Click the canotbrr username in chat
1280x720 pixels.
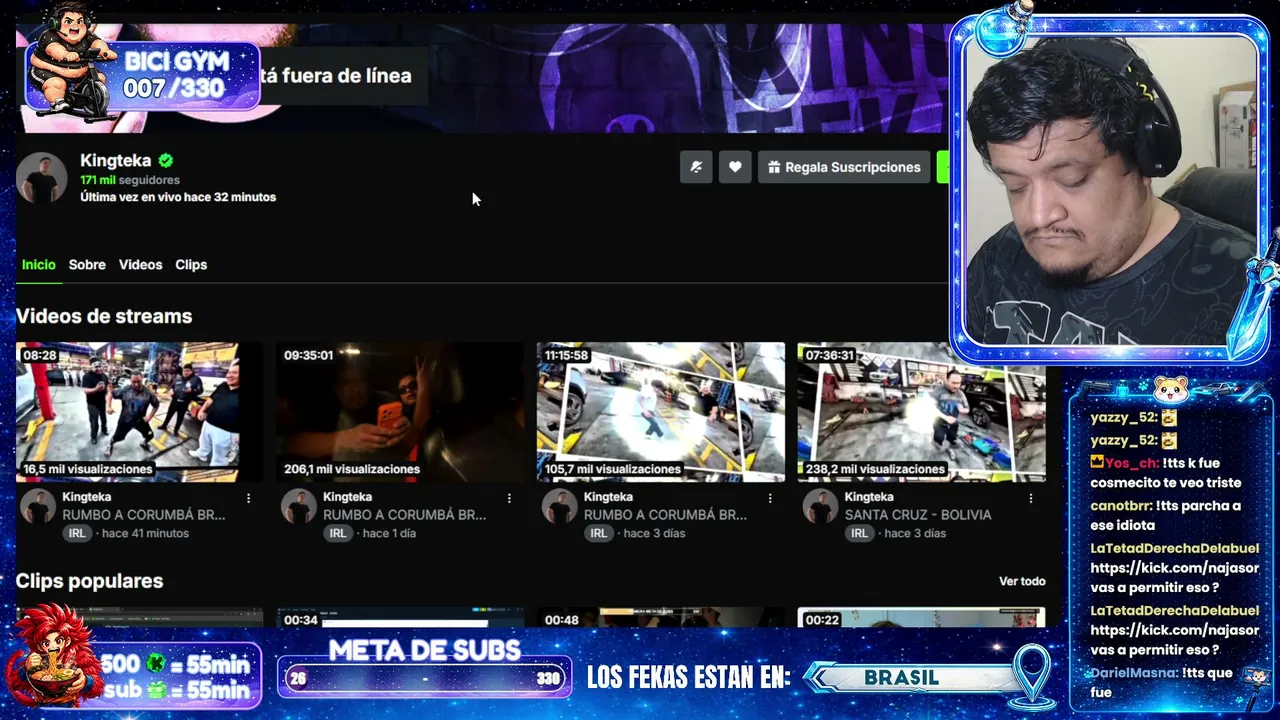(1121, 506)
